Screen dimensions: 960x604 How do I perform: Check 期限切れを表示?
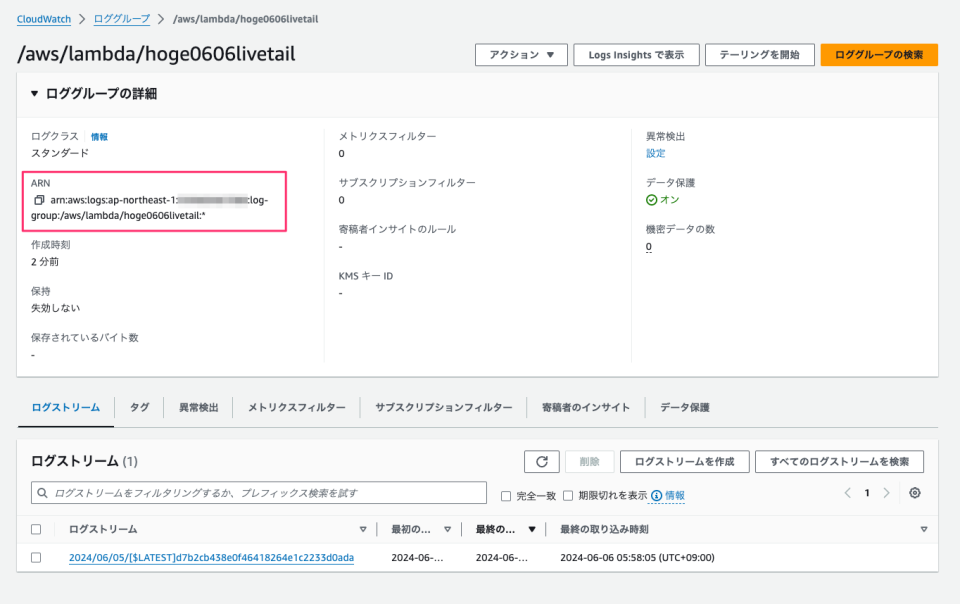tap(568, 495)
